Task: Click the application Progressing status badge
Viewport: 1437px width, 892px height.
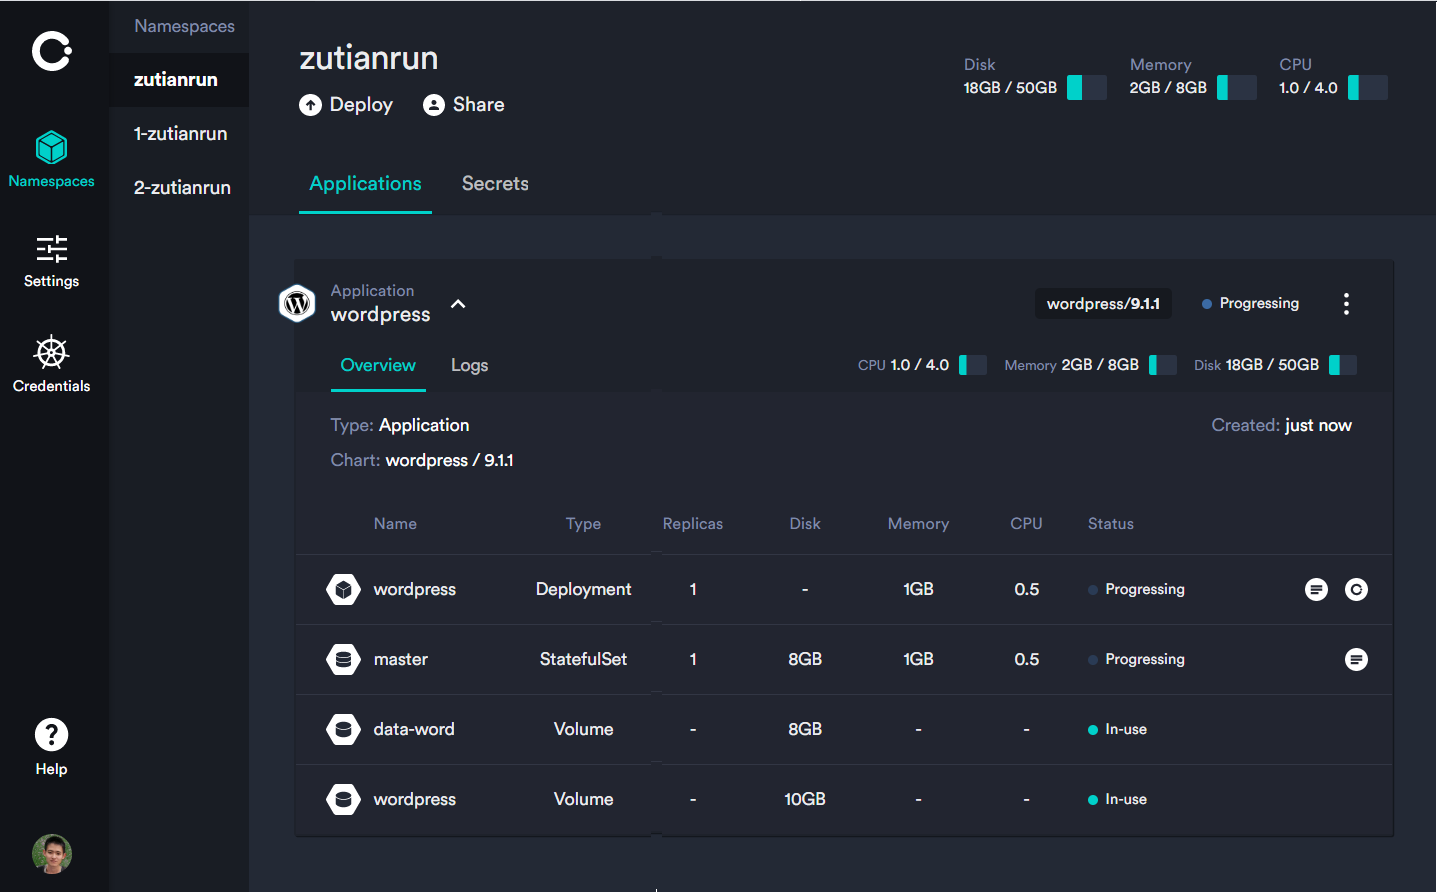Action: point(1250,304)
